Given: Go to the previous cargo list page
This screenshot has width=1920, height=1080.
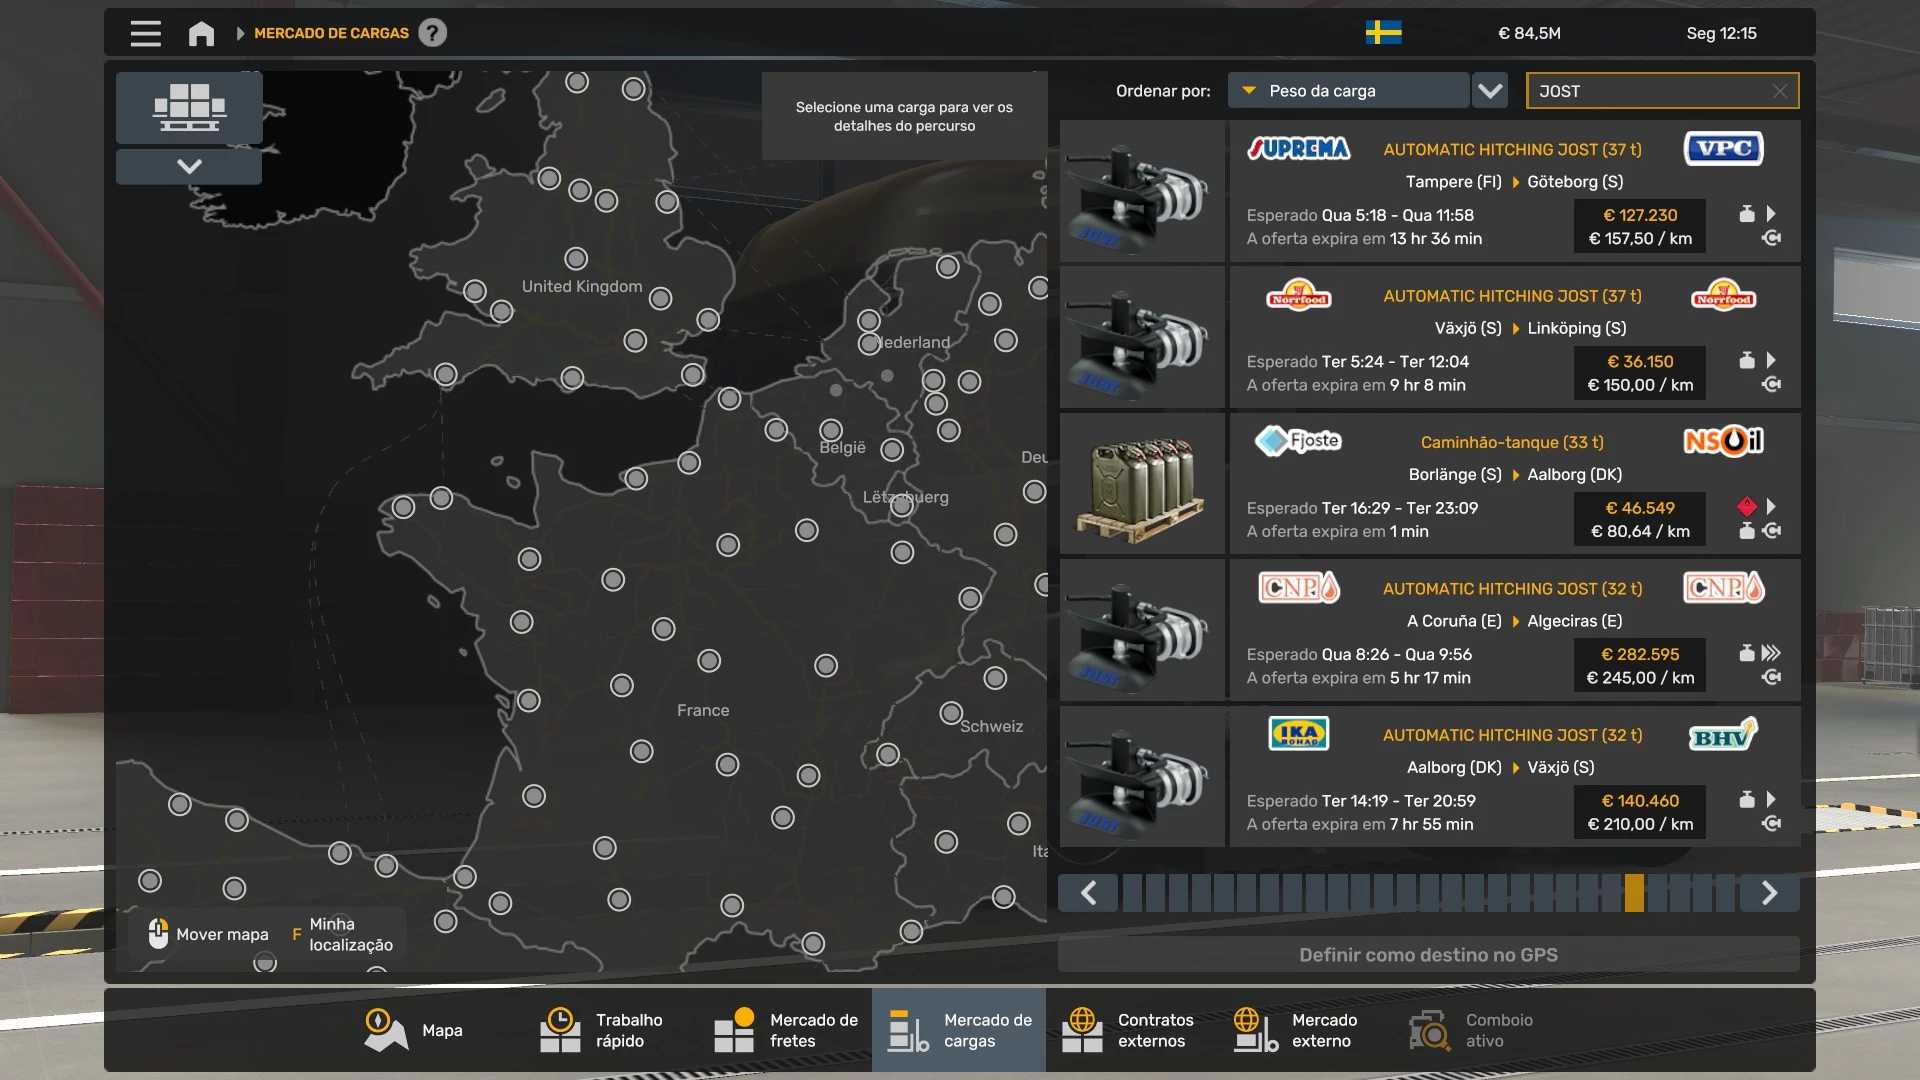Looking at the screenshot, I should click(1089, 892).
